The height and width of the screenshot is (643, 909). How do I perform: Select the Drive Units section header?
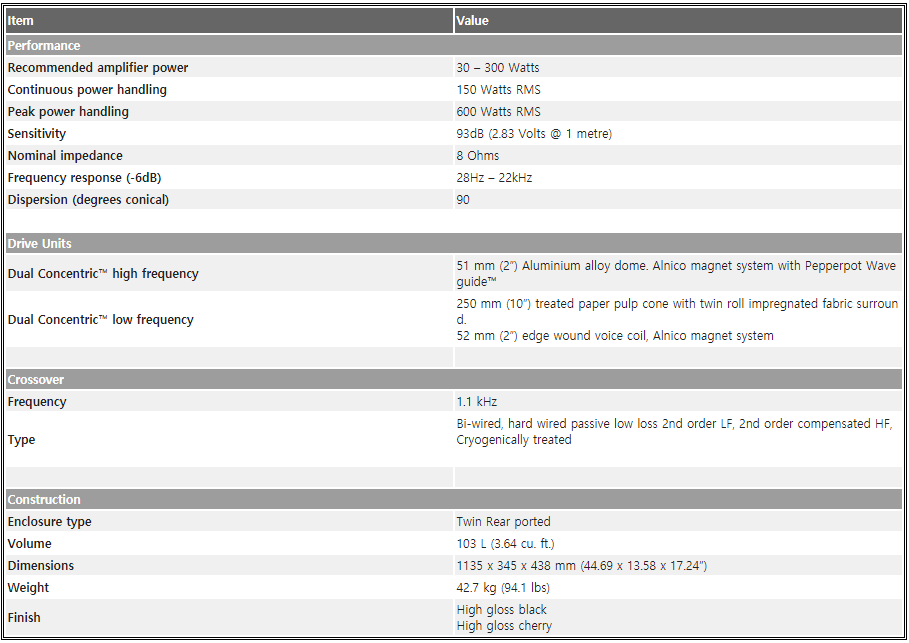[454, 244]
